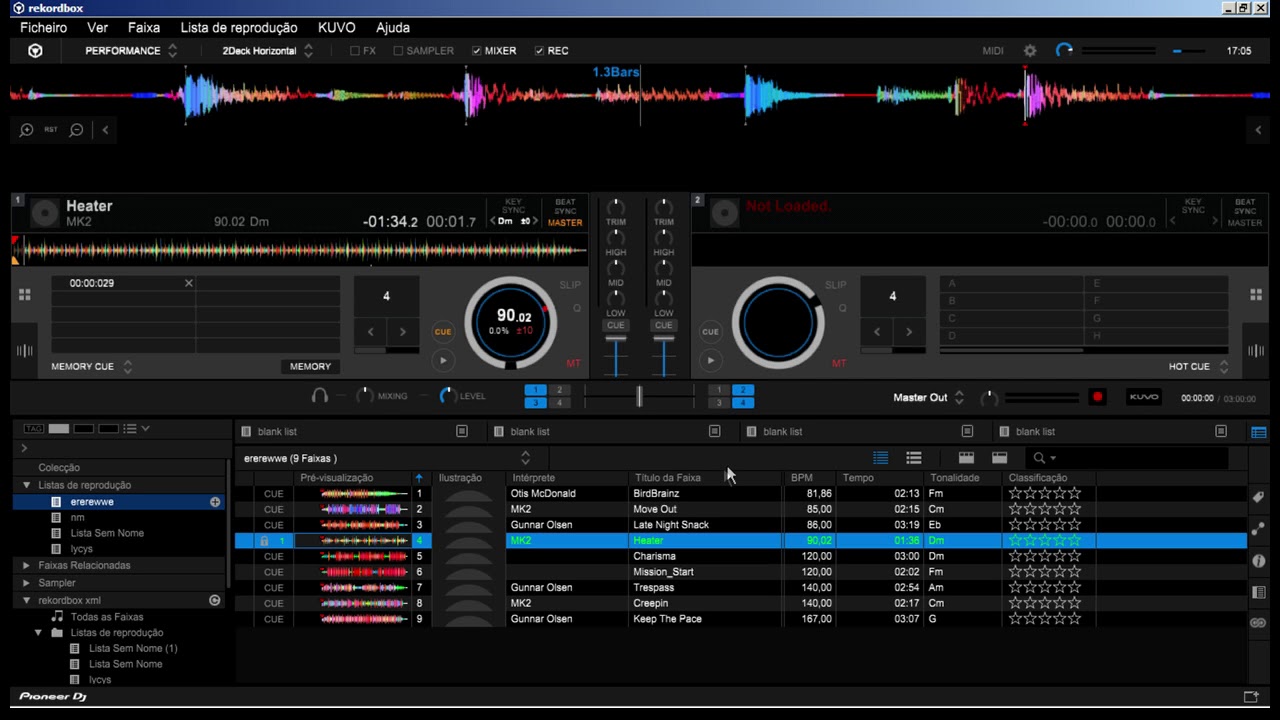Collapse the rekordbox xml tree node
This screenshot has width=1280, height=720.
27,600
